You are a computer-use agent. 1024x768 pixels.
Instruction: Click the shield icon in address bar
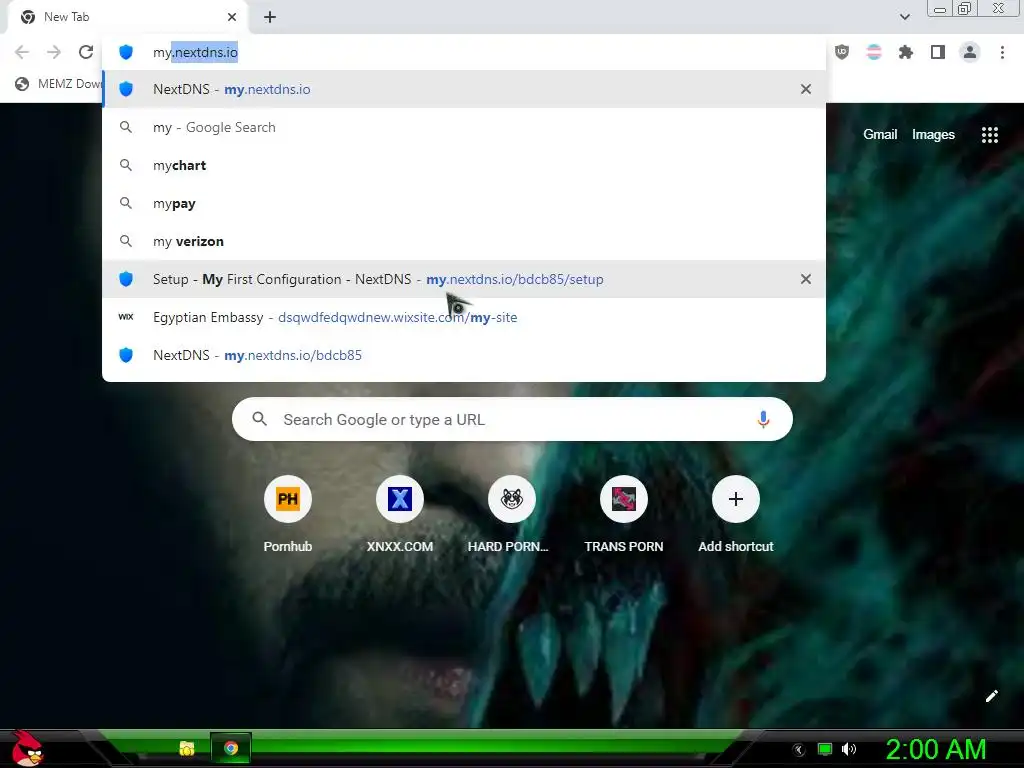pyautogui.click(x=126, y=52)
